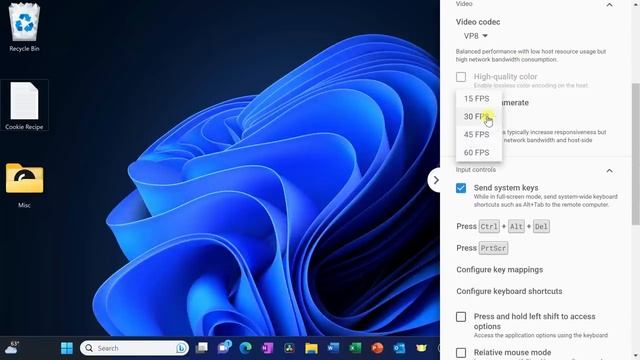Image resolution: width=640 pixels, height=360 pixels.
Task: Open Configure keyboard shortcuts
Action: click(x=509, y=291)
